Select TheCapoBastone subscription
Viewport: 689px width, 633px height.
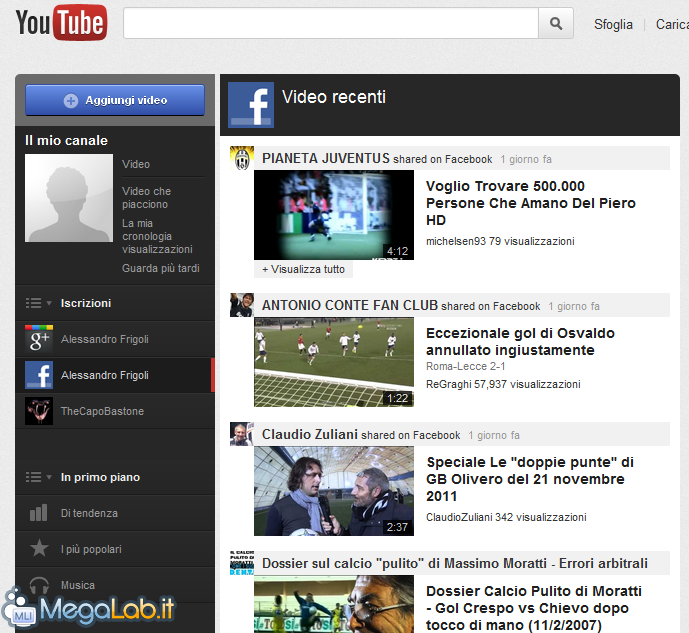pos(115,411)
